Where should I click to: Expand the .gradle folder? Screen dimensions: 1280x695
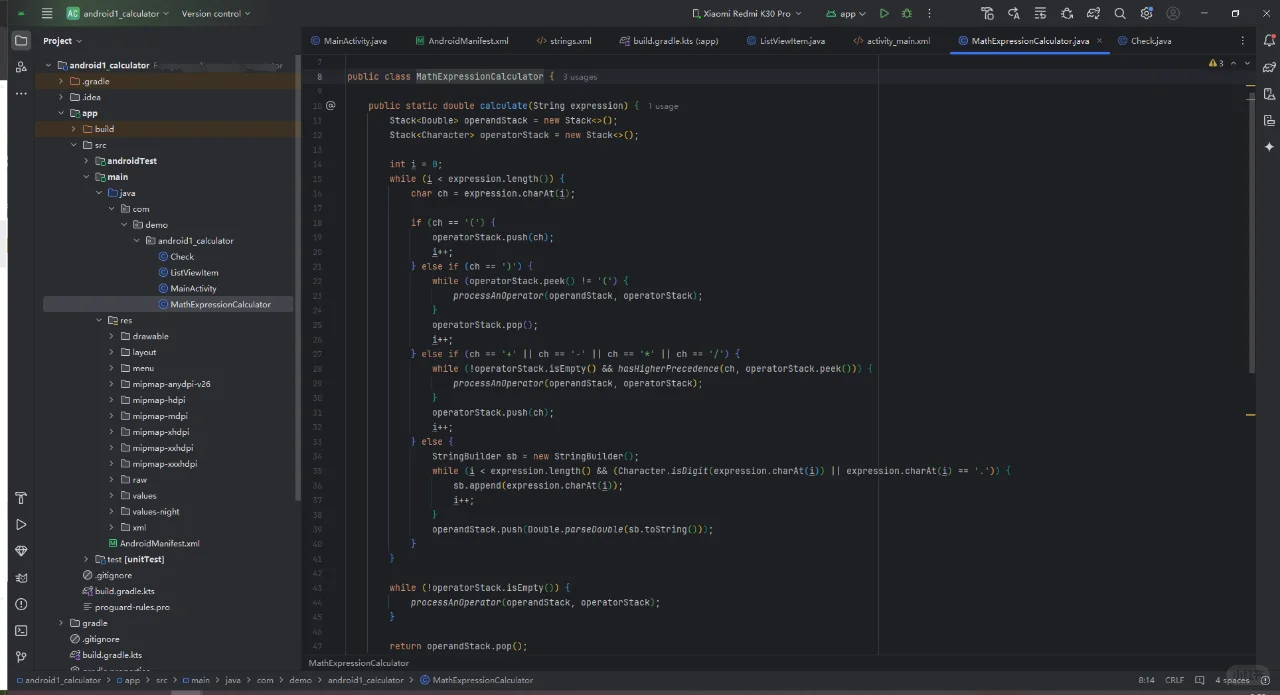coord(61,81)
